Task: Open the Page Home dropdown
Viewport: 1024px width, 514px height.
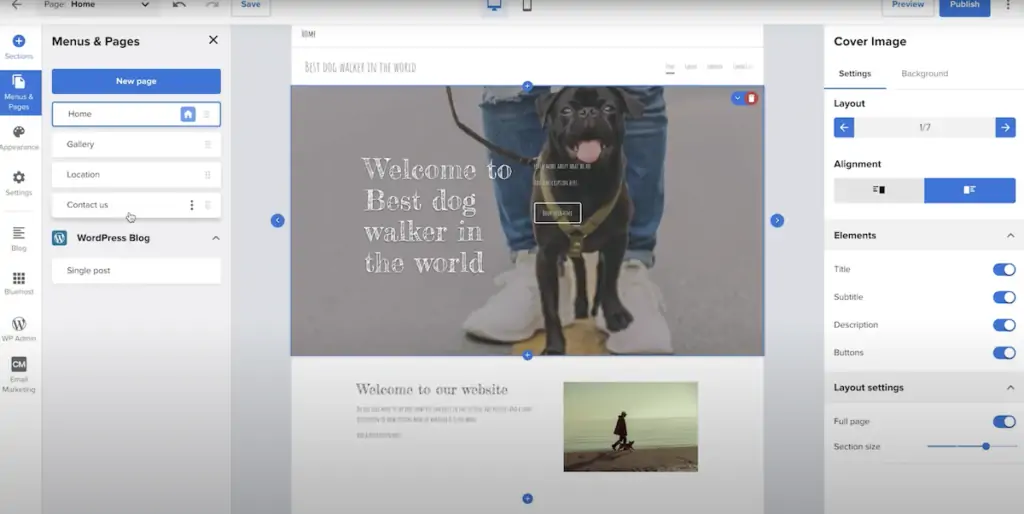Action: [98, 5]
